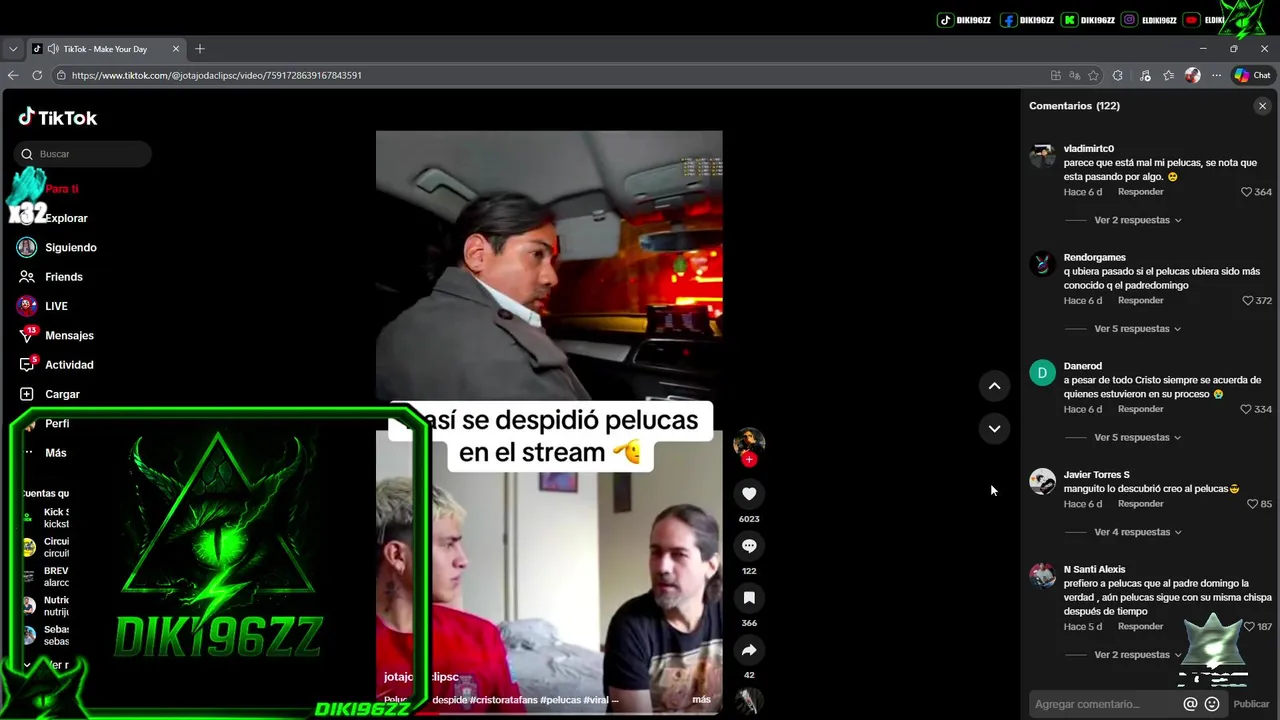Expand Ver 4 respuestas under Javier Torres S
1280x720 pixels.
1138,533
